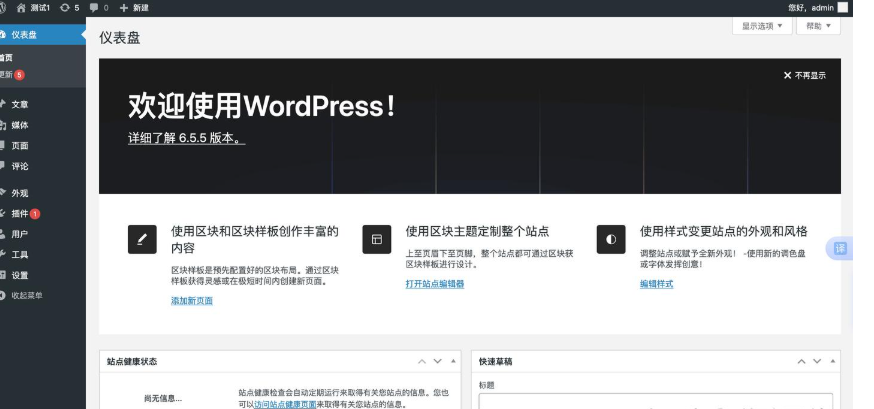Visit site via home icon 测试1

pyautogui.click(x=22, y=8)
